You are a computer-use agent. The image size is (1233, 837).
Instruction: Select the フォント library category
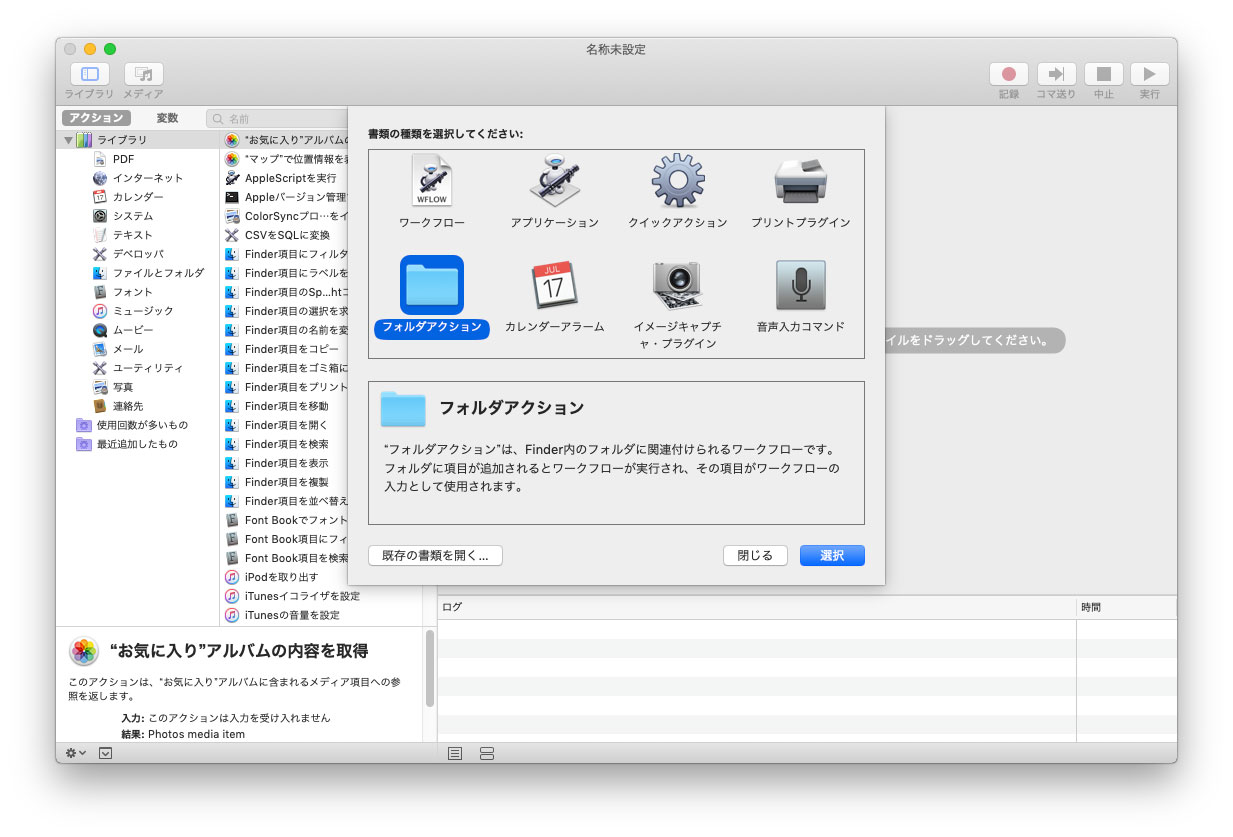coord(123,292)
